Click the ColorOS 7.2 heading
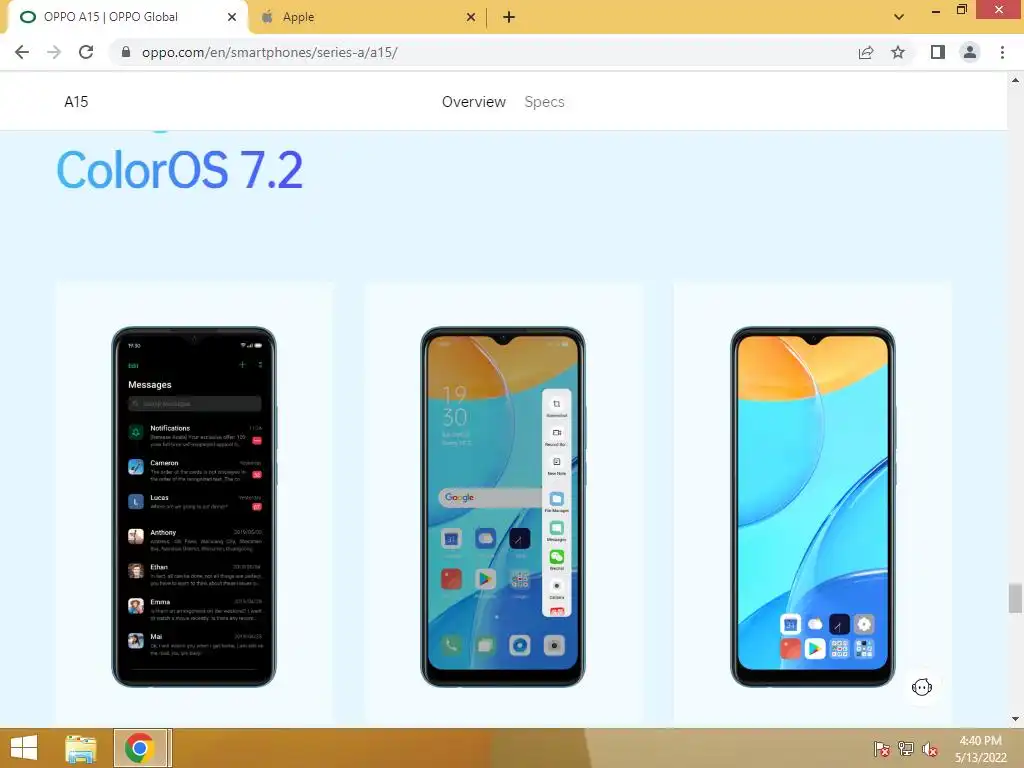Image resolution: width=1024 pixels, height=768 pixels. pos(180,170)
